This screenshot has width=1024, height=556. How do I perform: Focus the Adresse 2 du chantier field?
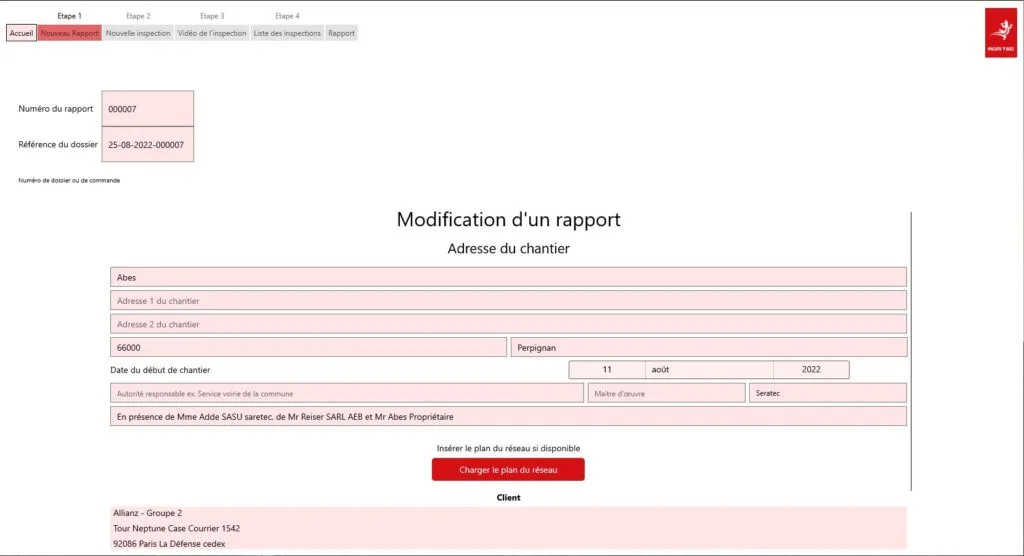(x=508, y=324)
